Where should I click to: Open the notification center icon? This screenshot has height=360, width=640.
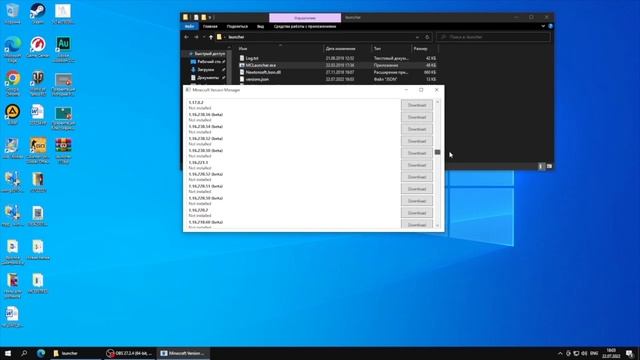[629, 353]
